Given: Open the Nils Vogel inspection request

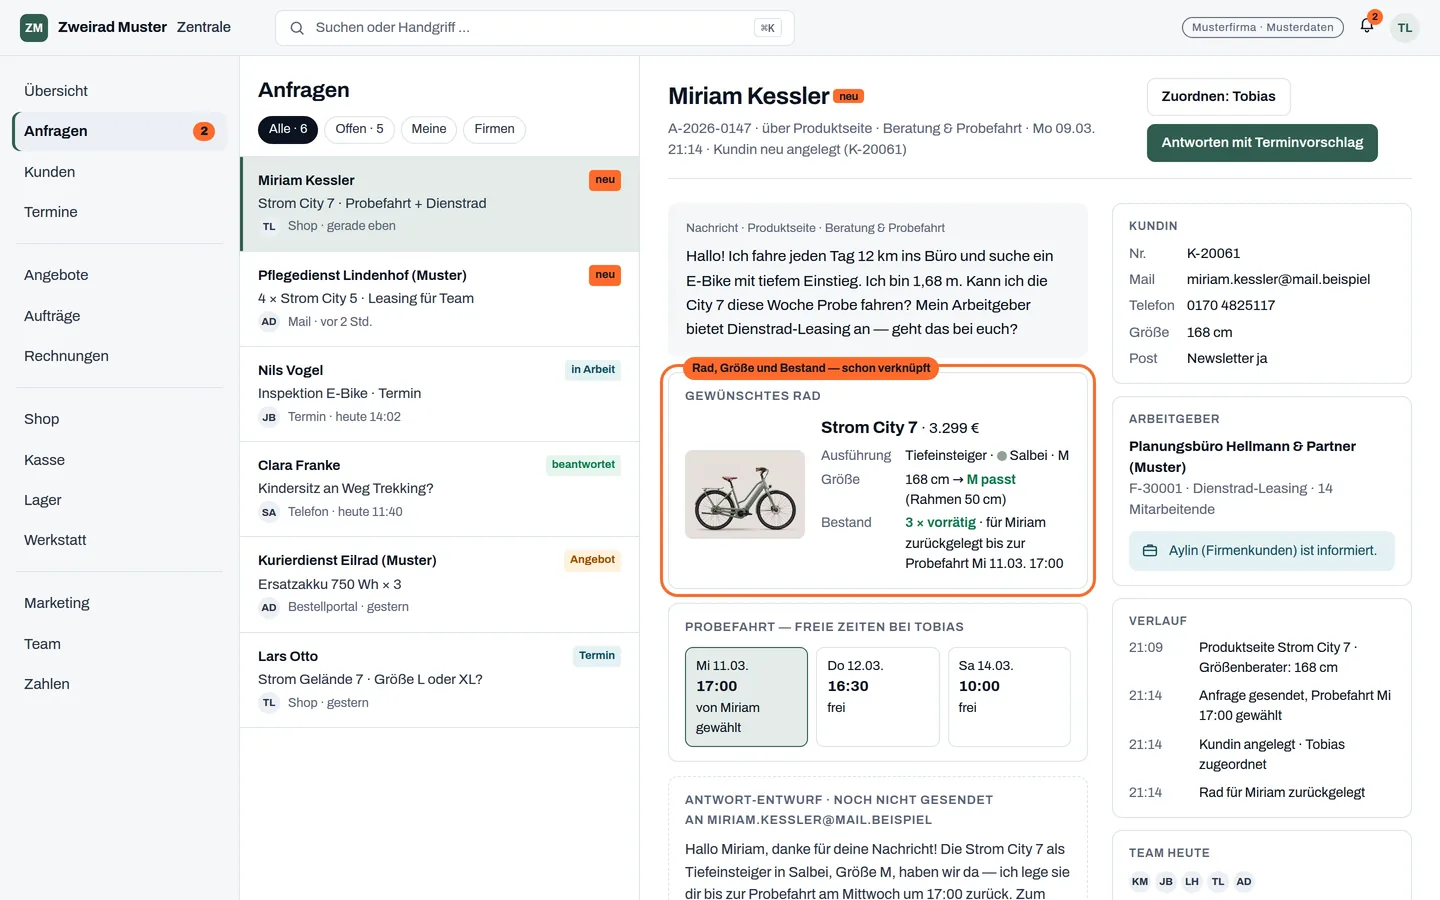Looking at the screenshot, I should coord(440,394).
